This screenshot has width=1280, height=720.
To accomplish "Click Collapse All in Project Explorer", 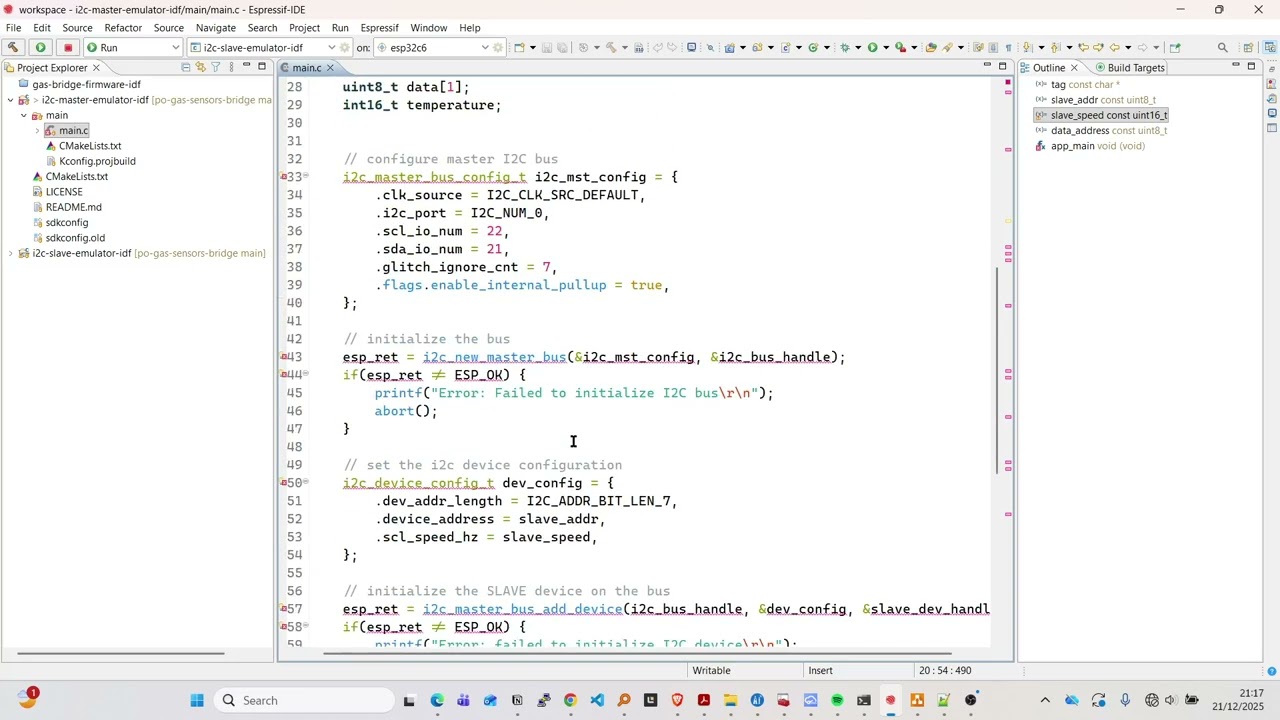I will click(185, 67).
